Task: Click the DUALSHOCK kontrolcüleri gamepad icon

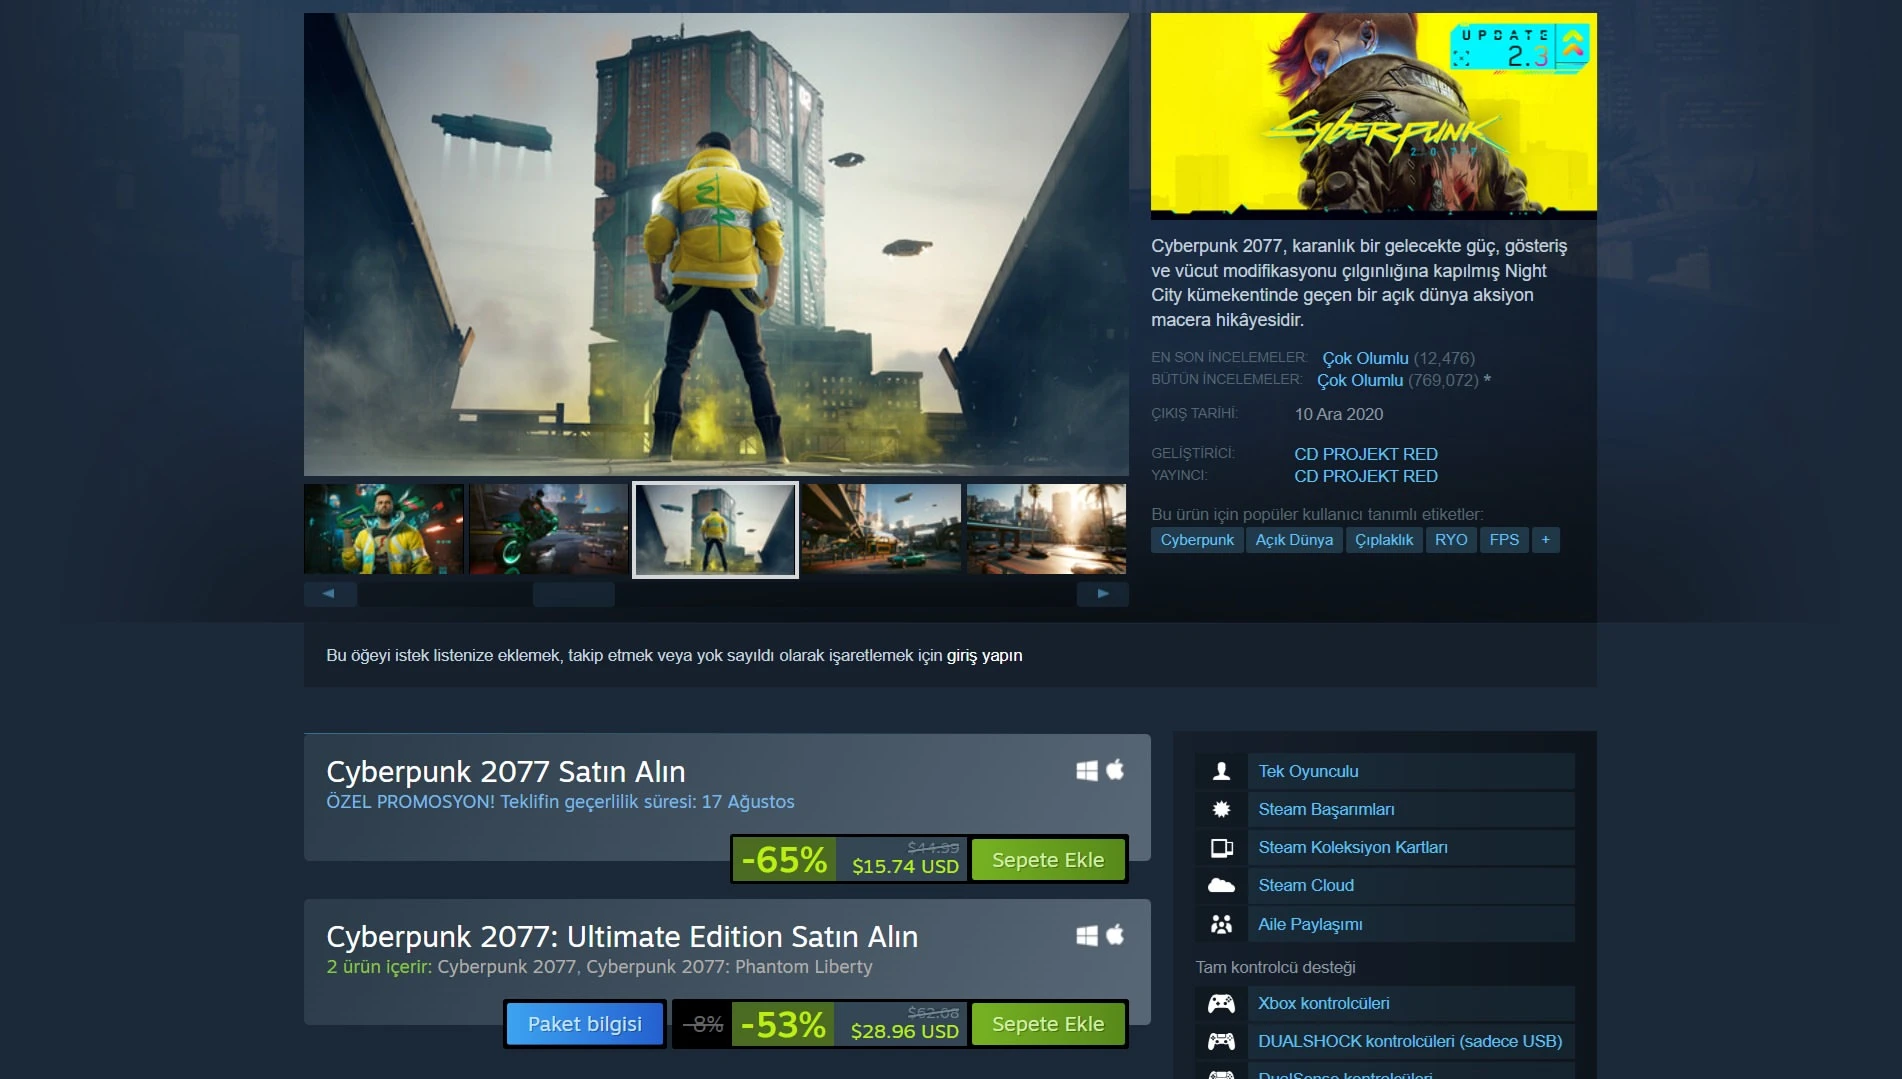Action: [x=1221, y=1041]
